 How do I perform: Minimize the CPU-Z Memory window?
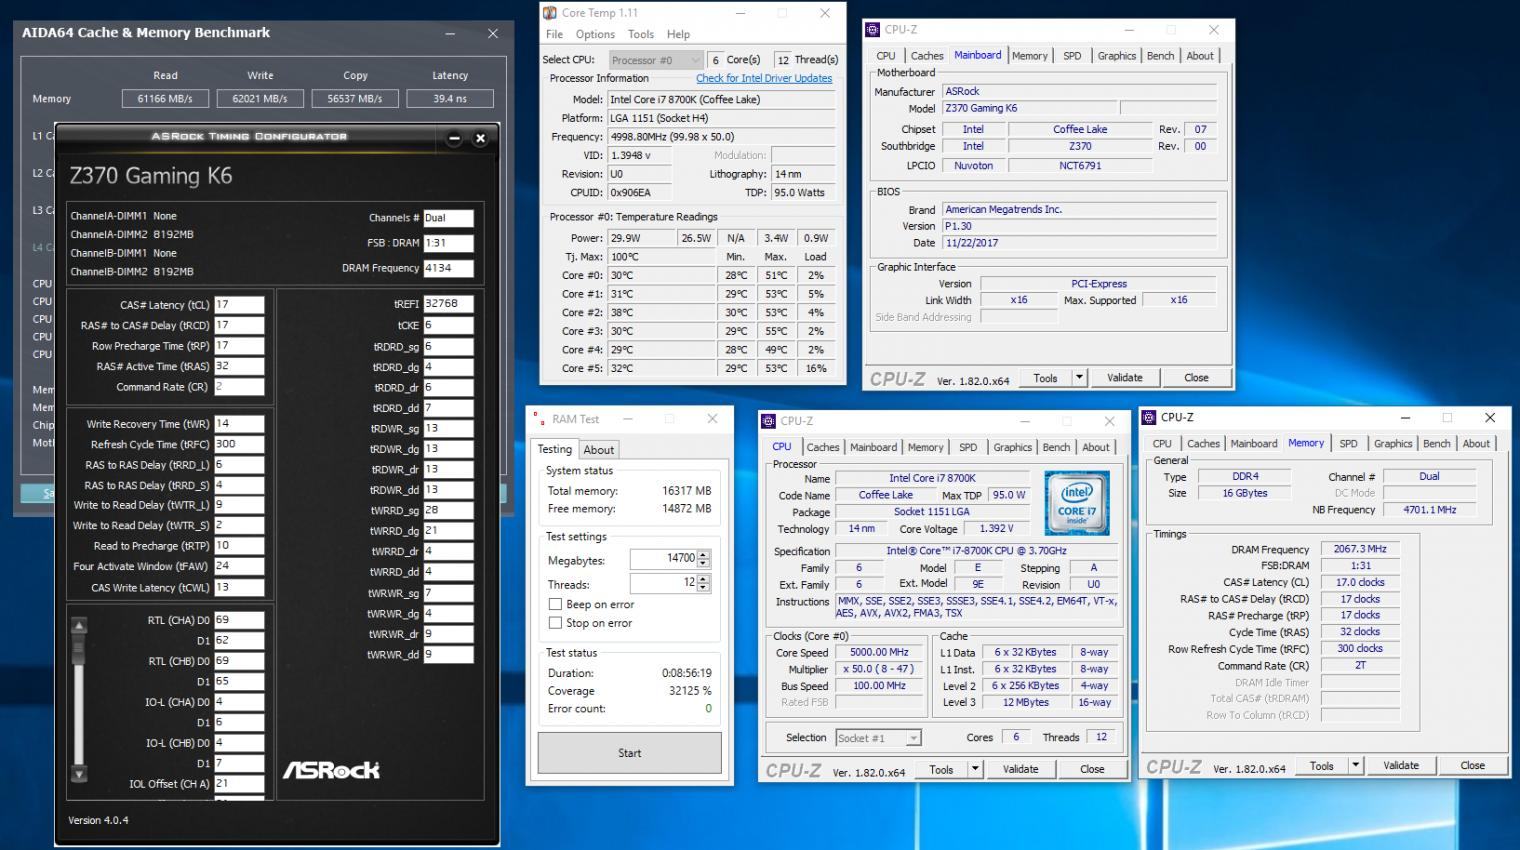[1405, 417]
